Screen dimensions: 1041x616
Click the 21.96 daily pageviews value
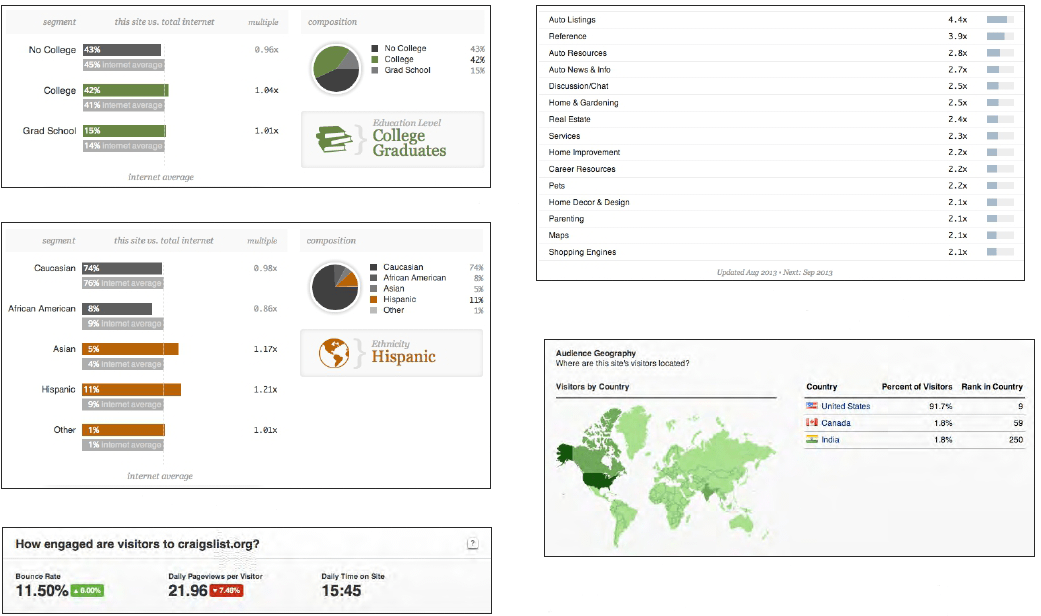click(188, 591)
